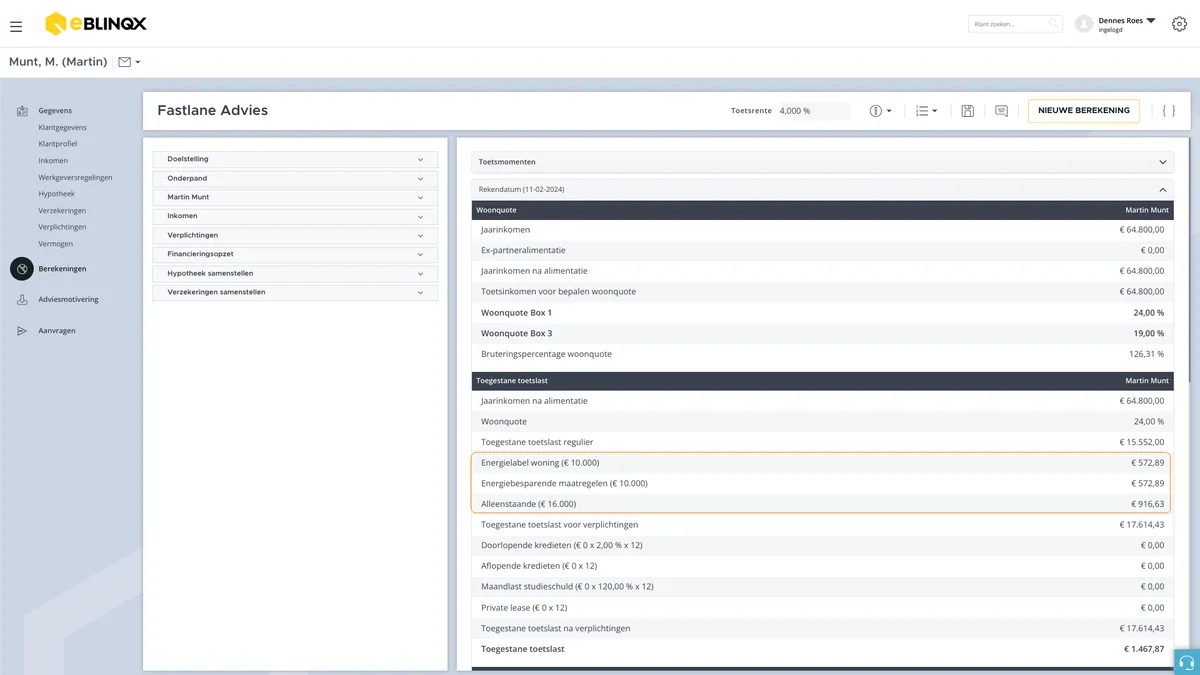Expand Verzekeringen samenstellen section

[295, 292]
